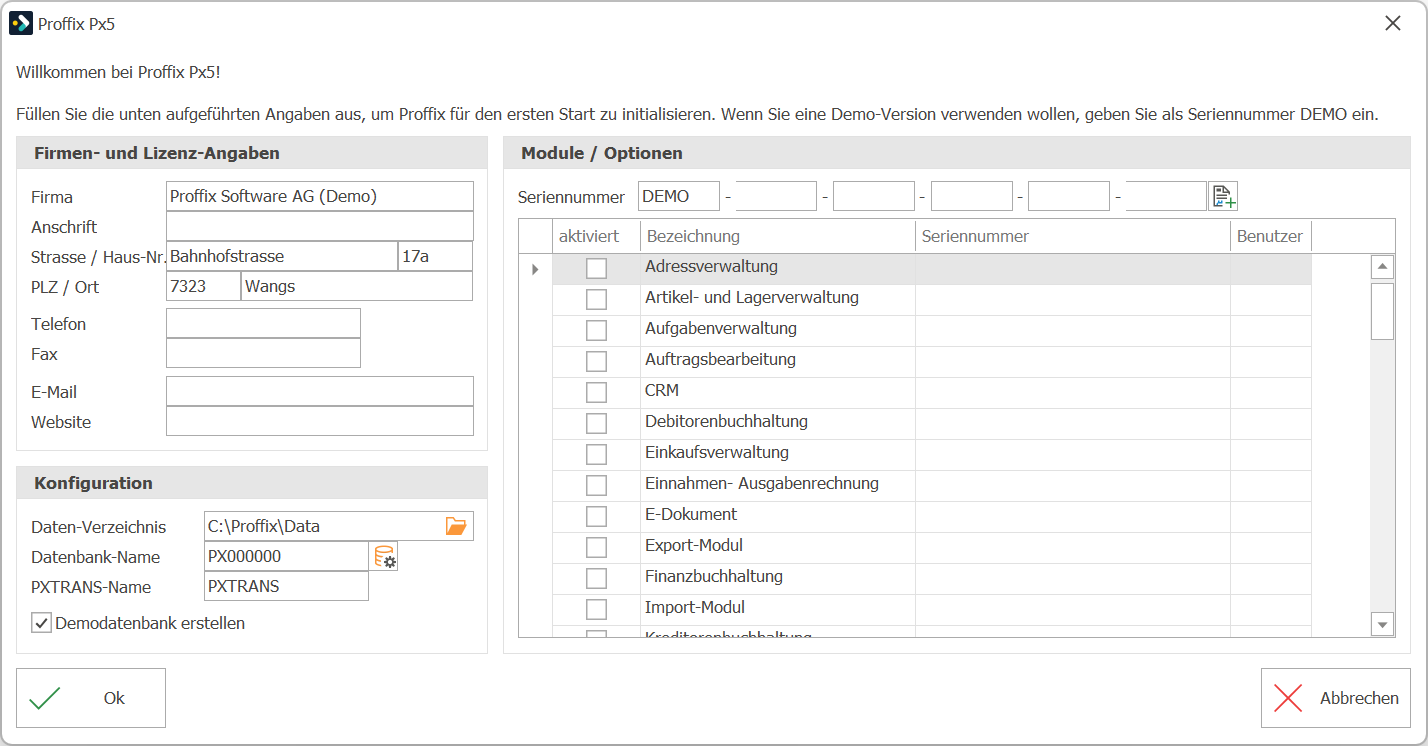Check the CRM module checkbox
1428x746 pixels.
coord(596,392)
